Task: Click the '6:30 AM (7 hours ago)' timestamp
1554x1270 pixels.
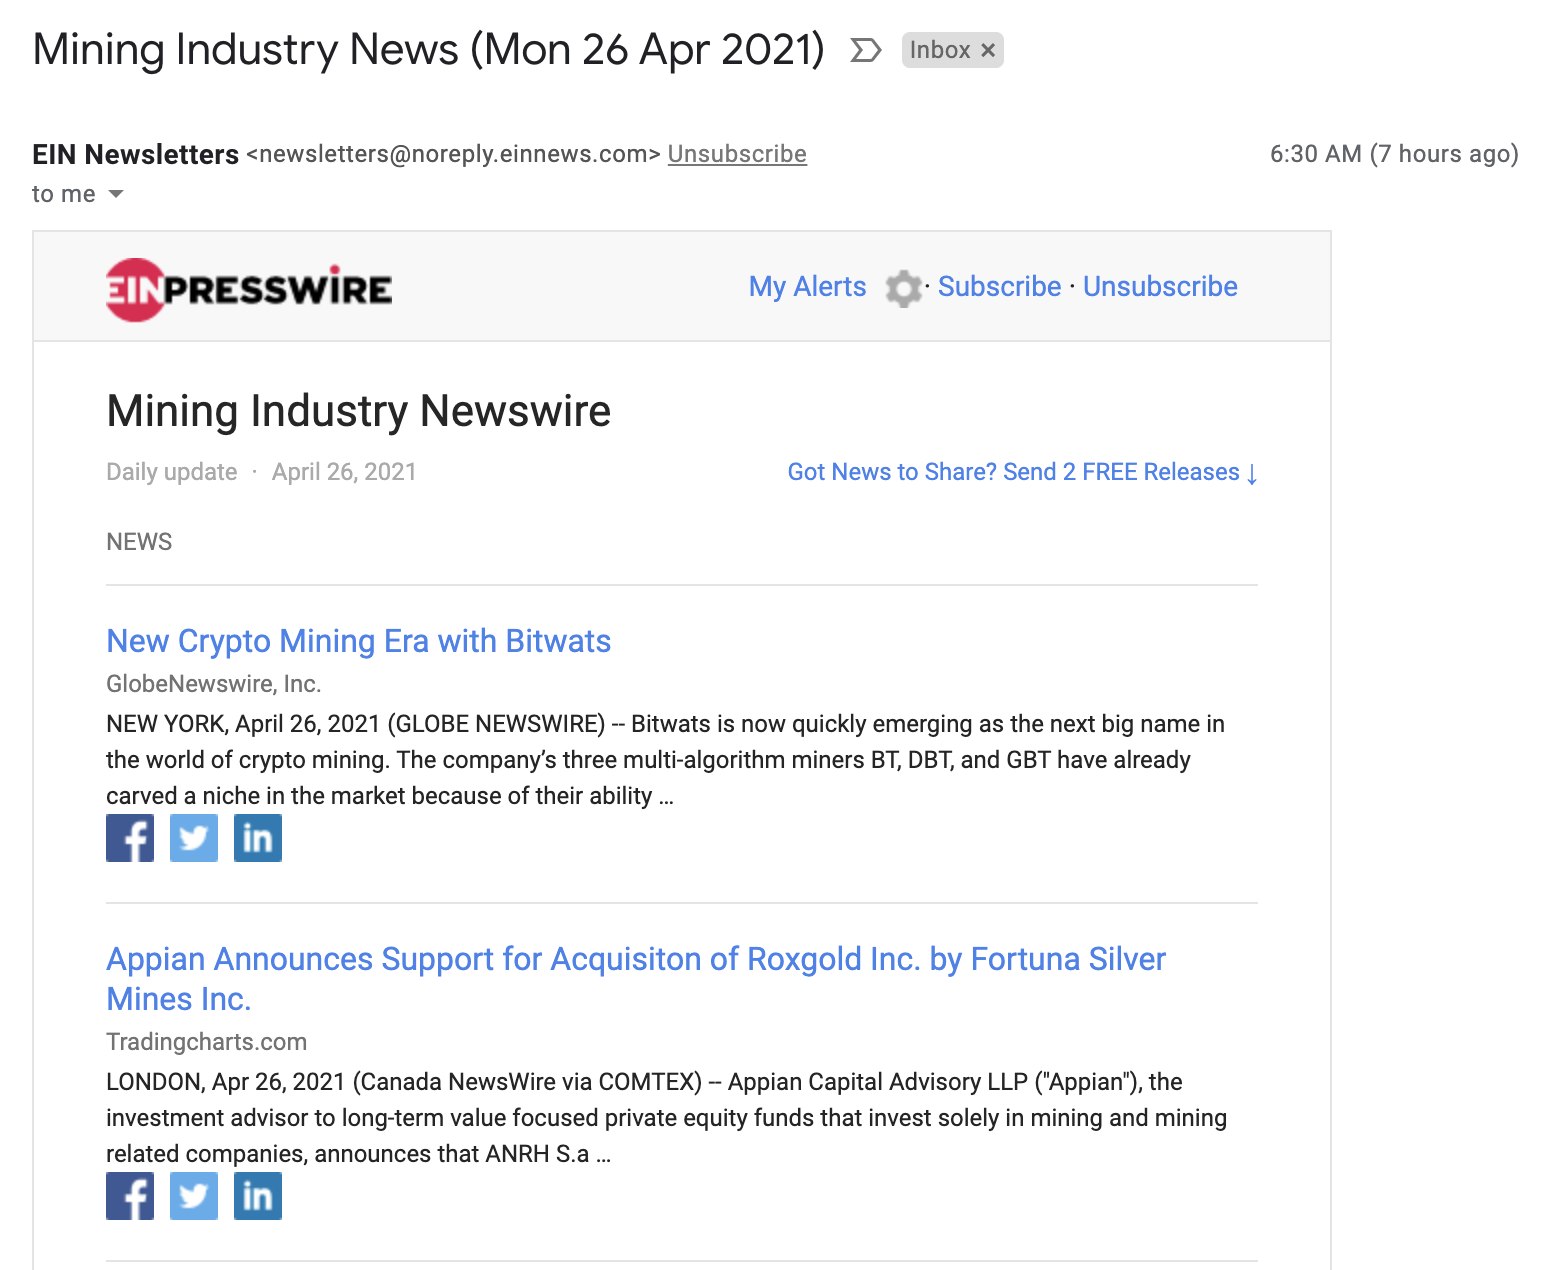Action: click(x=1394, y=154)
